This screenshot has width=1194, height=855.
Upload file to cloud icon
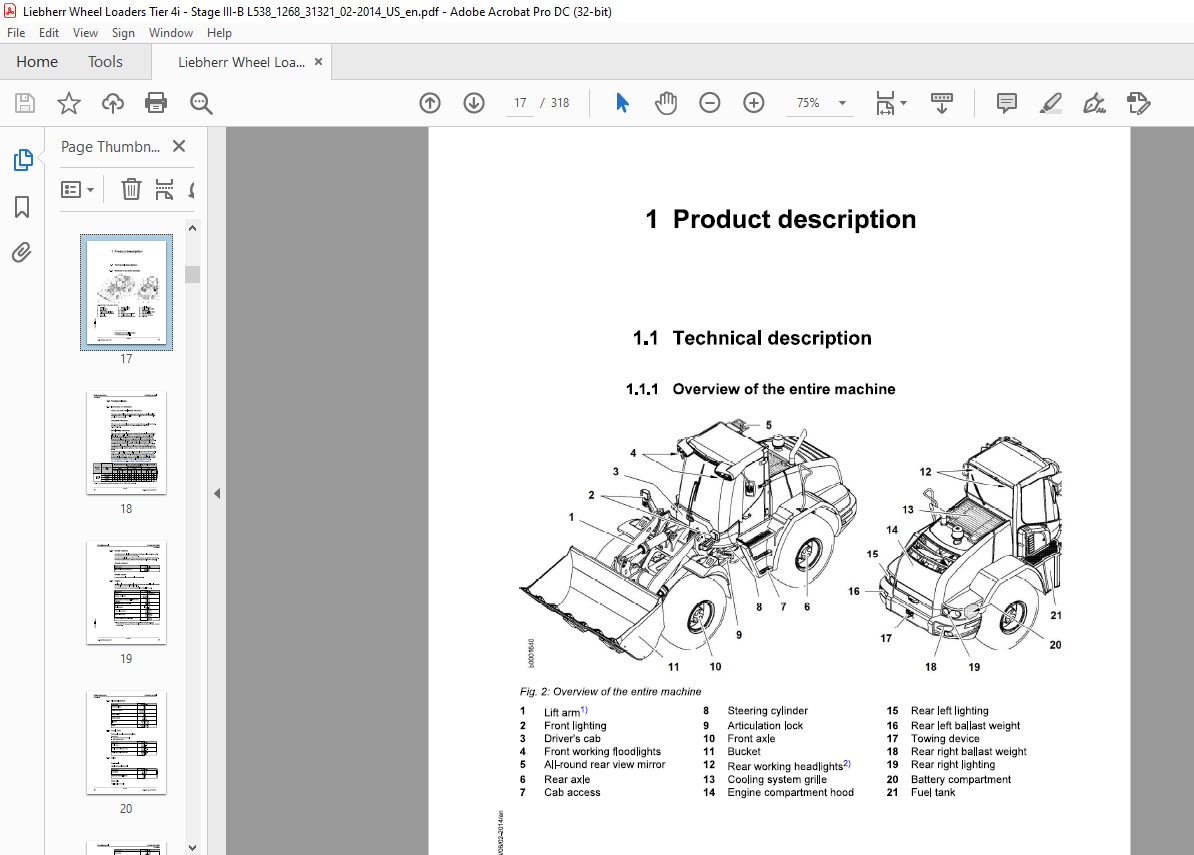tap(113, 103)
